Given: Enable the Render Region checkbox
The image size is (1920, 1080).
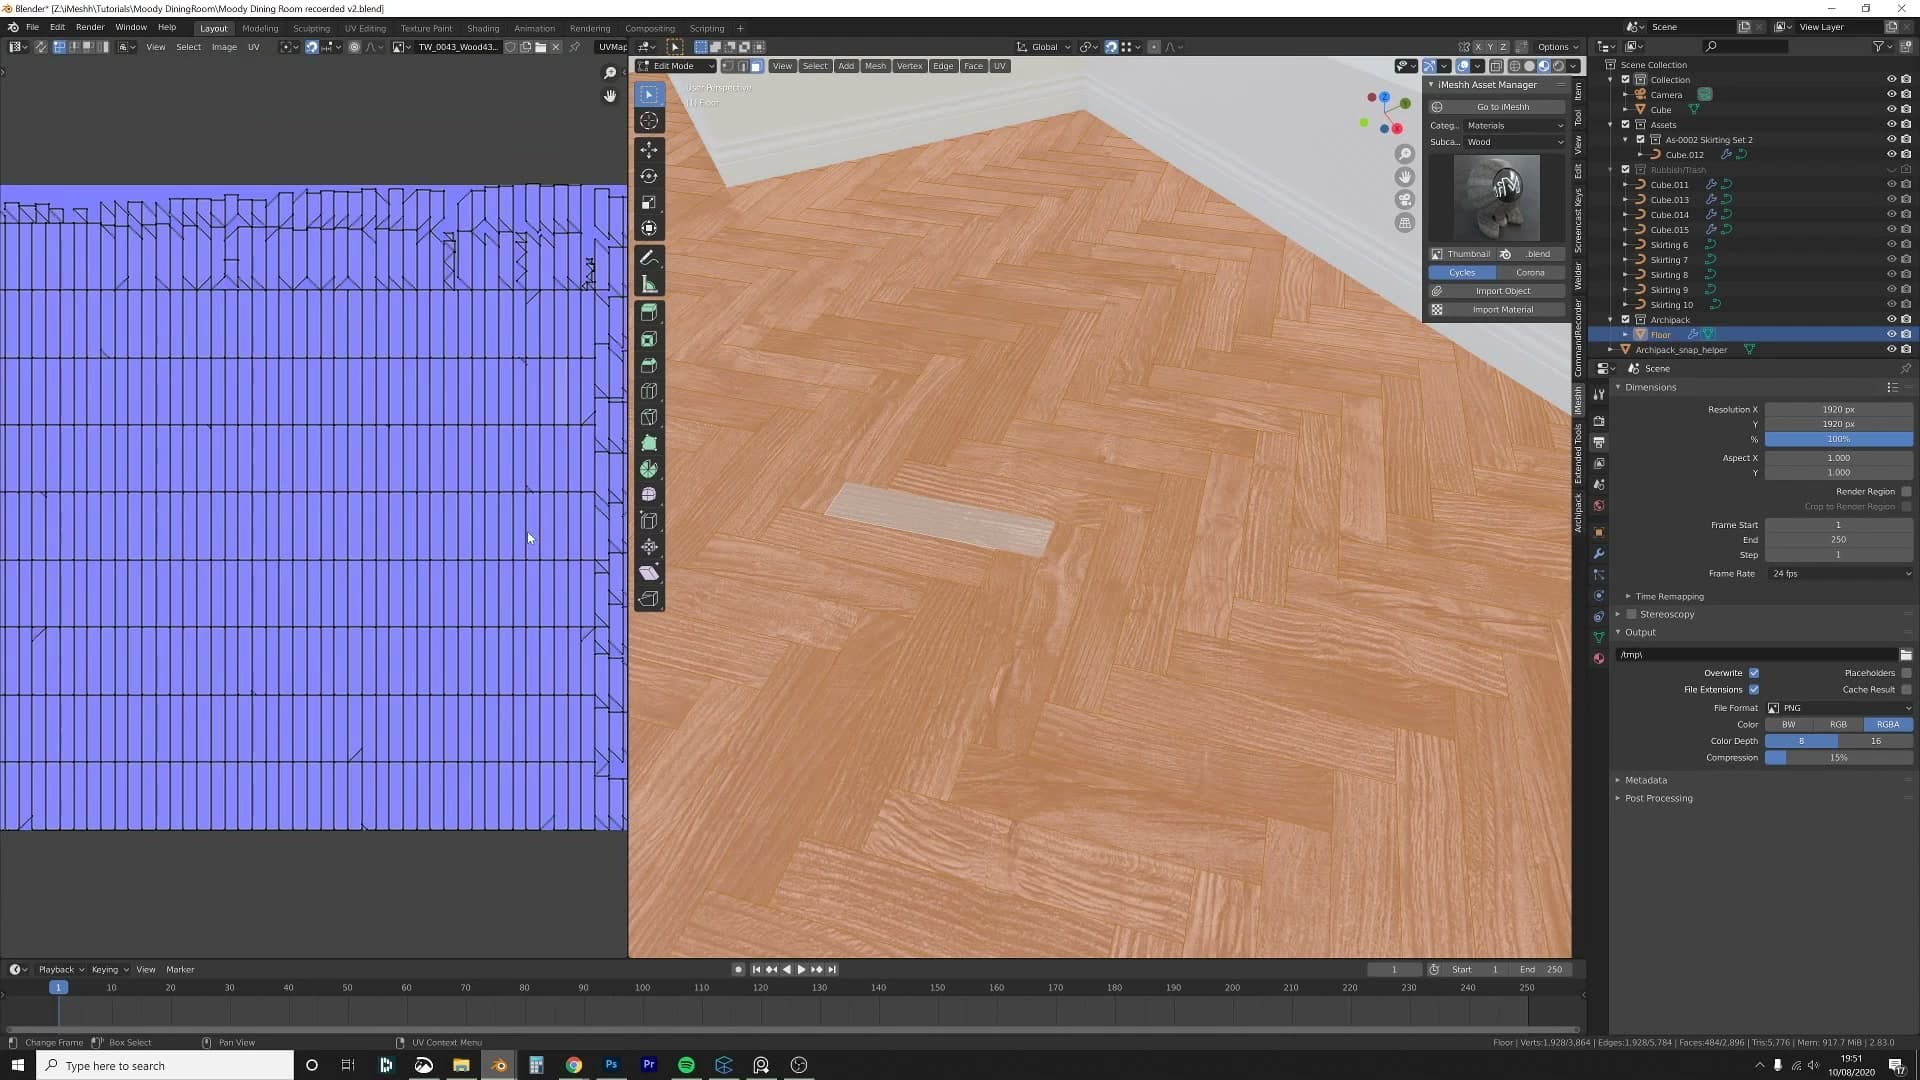Looking at the screenshot, I should 1906,492.
